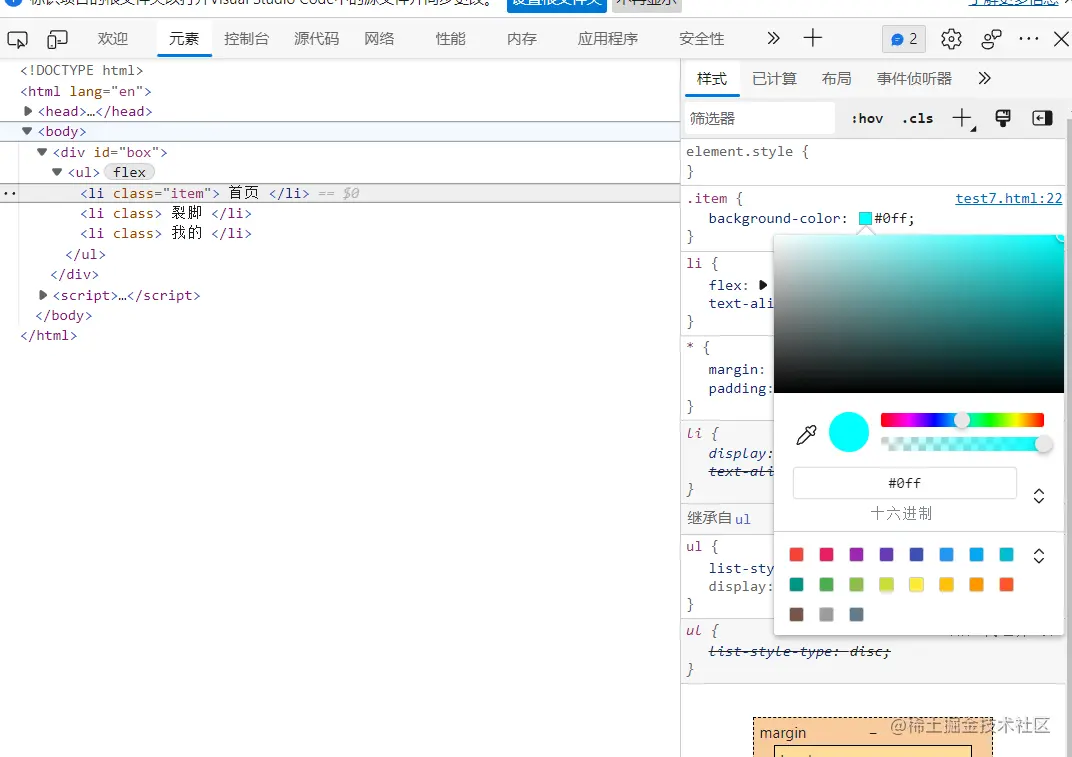
Task: Open the 已计算 computed styles tab
Action: pyautogui.click(x=774, y=78)
